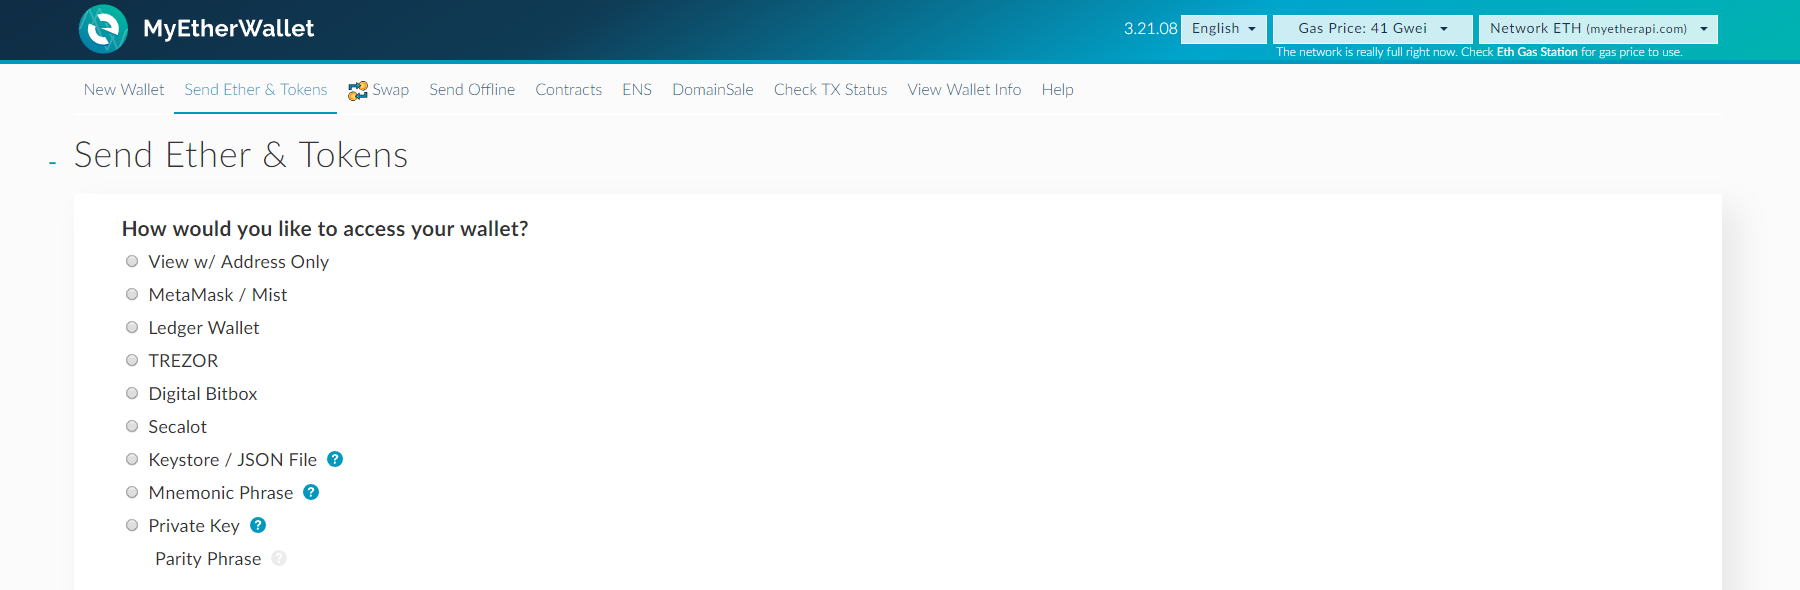Viewport: 1800px width, 590px height.
Task: Follow the Eth Gas Station link
Action: pyautogui.click(x=1537, y=52)
